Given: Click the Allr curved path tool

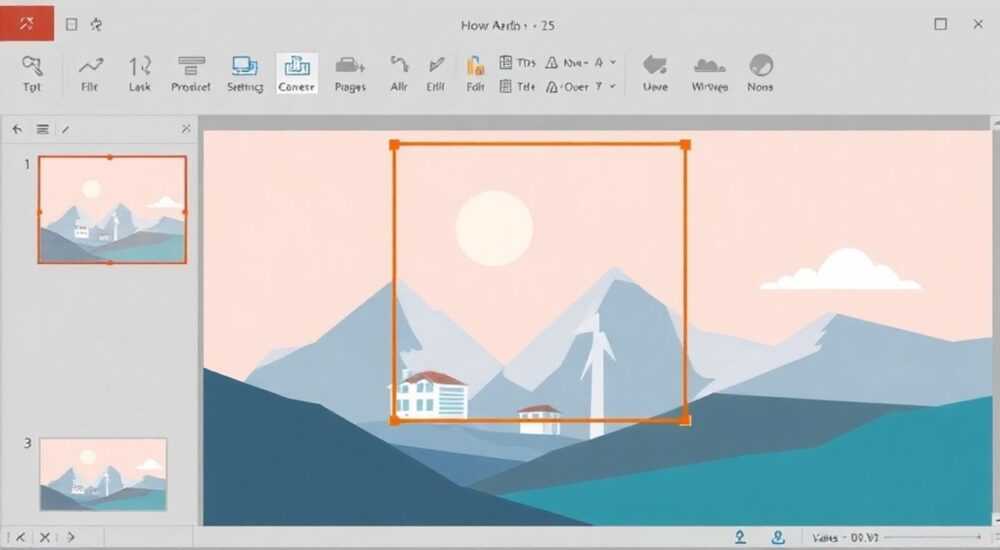Looking at the screenshot, I should (399, 74).
